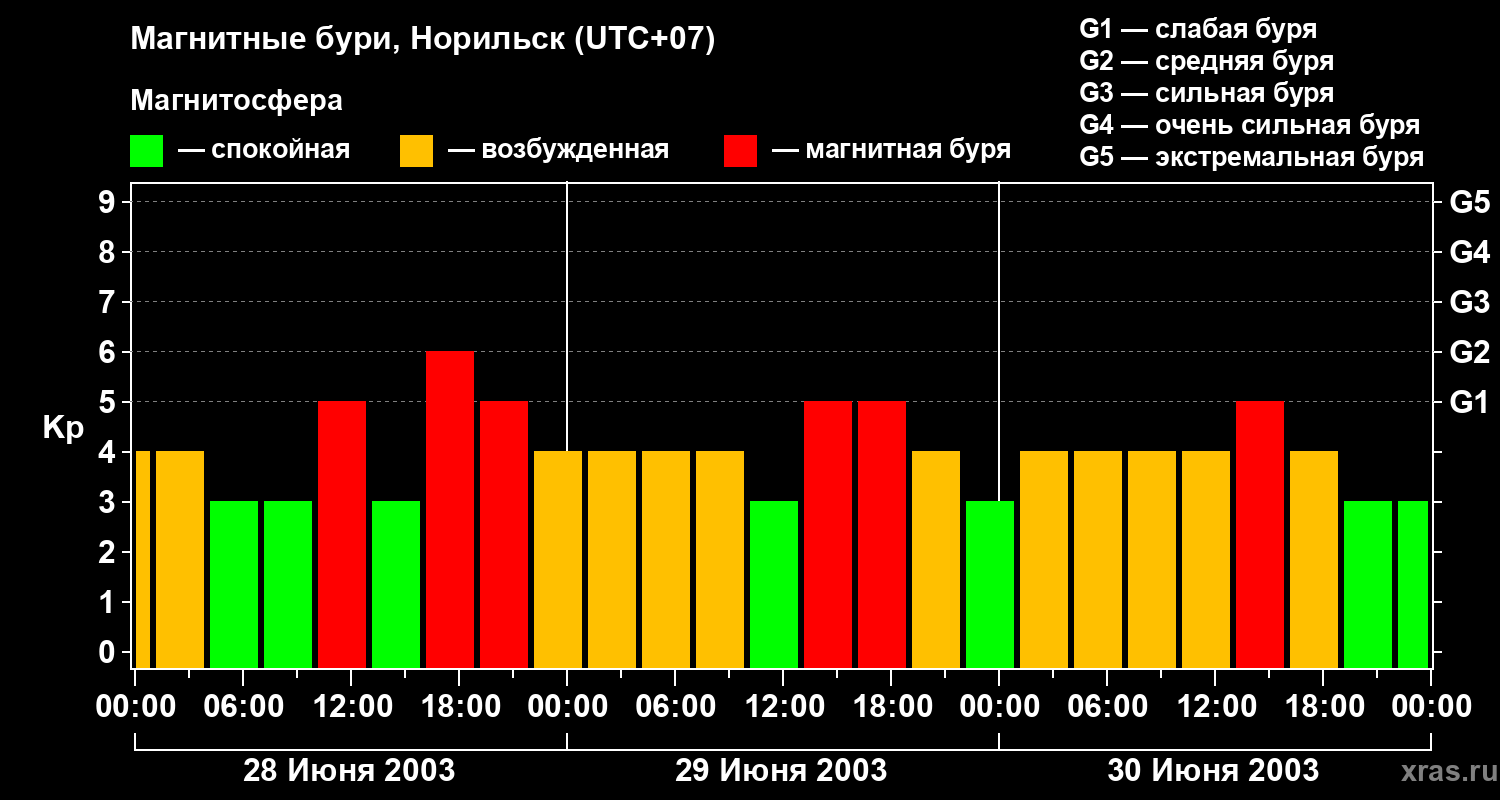Click the thin yellow sliver bar at chart start
Screen dimensions: 1500x800
(143, 559)
